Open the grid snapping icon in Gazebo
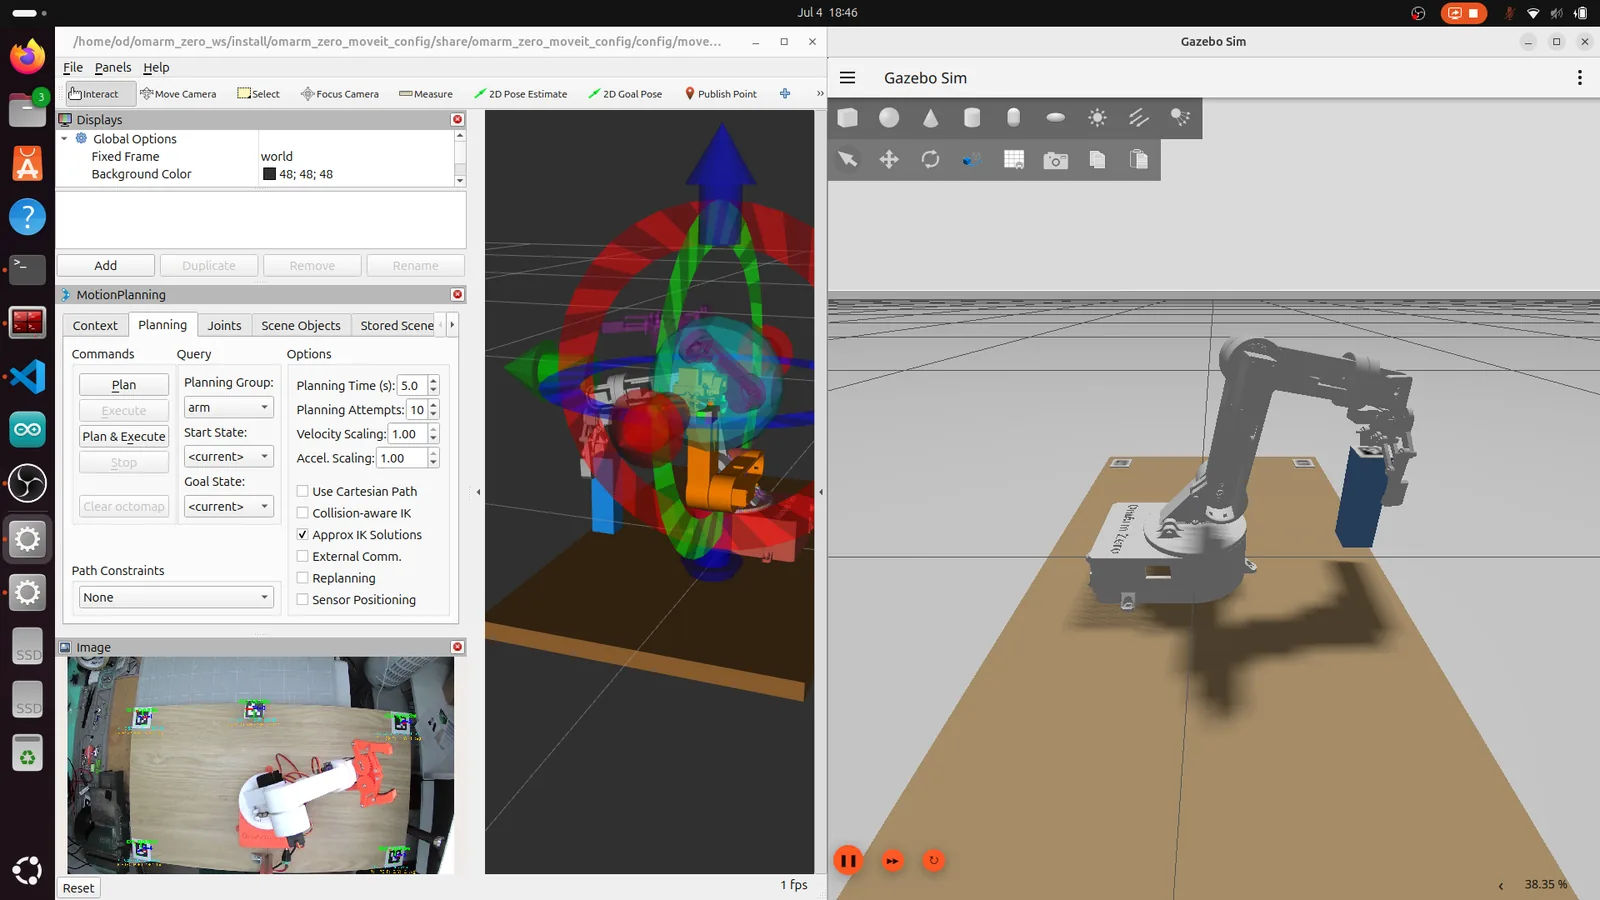Image resolution: width=1600 pixels, height=900 pixels. [x=1014, y=160]
